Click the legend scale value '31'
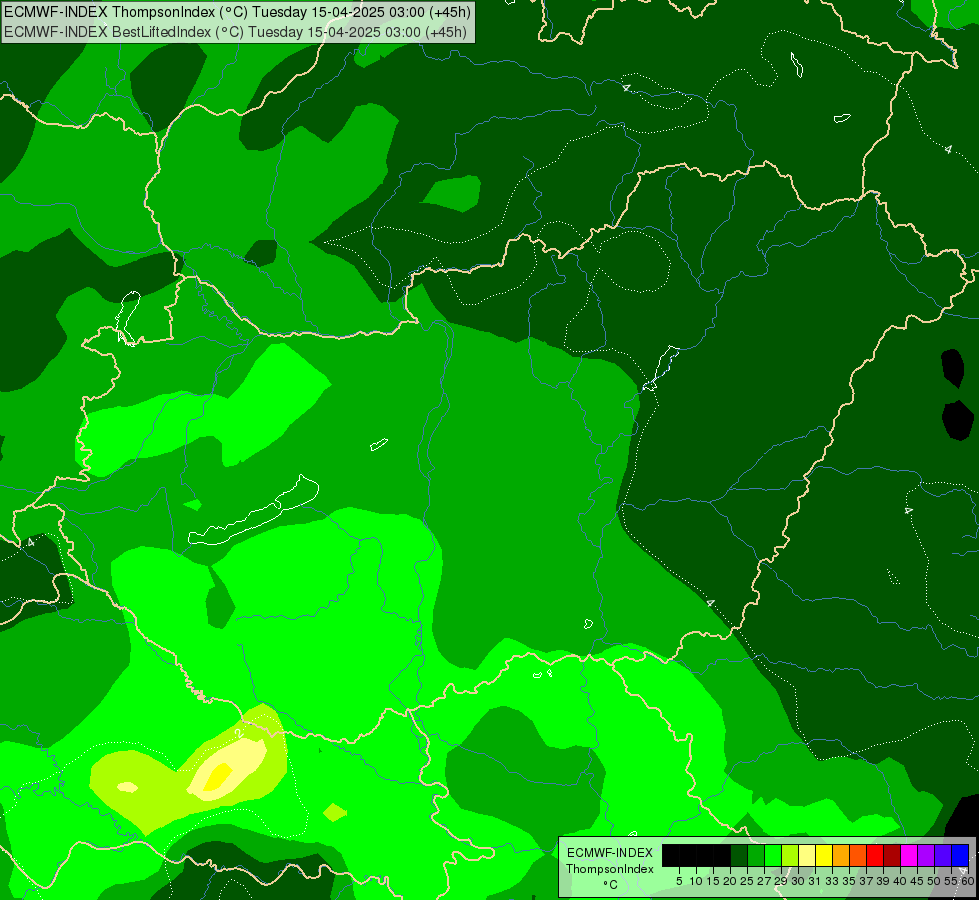 coord(815,881)
